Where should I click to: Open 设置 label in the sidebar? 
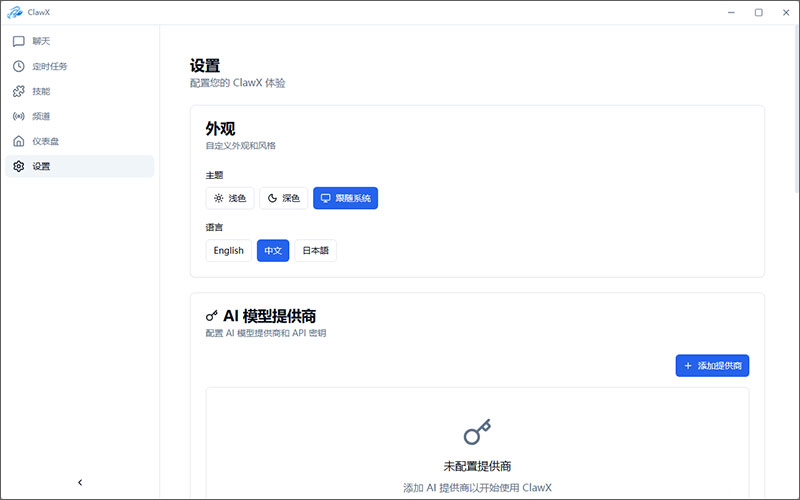[x=41, y=166]
